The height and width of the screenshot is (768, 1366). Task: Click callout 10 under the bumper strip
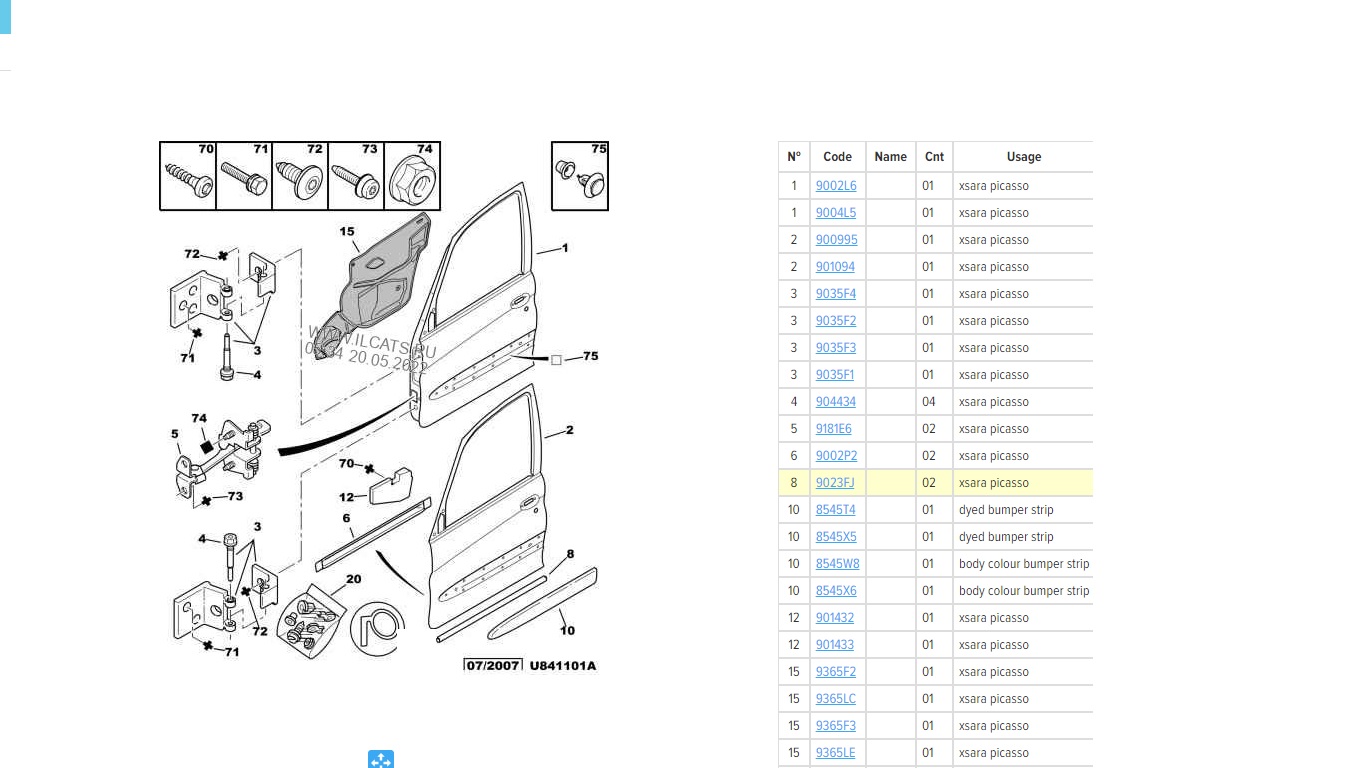pyautogui.click(x=567, y=630)
